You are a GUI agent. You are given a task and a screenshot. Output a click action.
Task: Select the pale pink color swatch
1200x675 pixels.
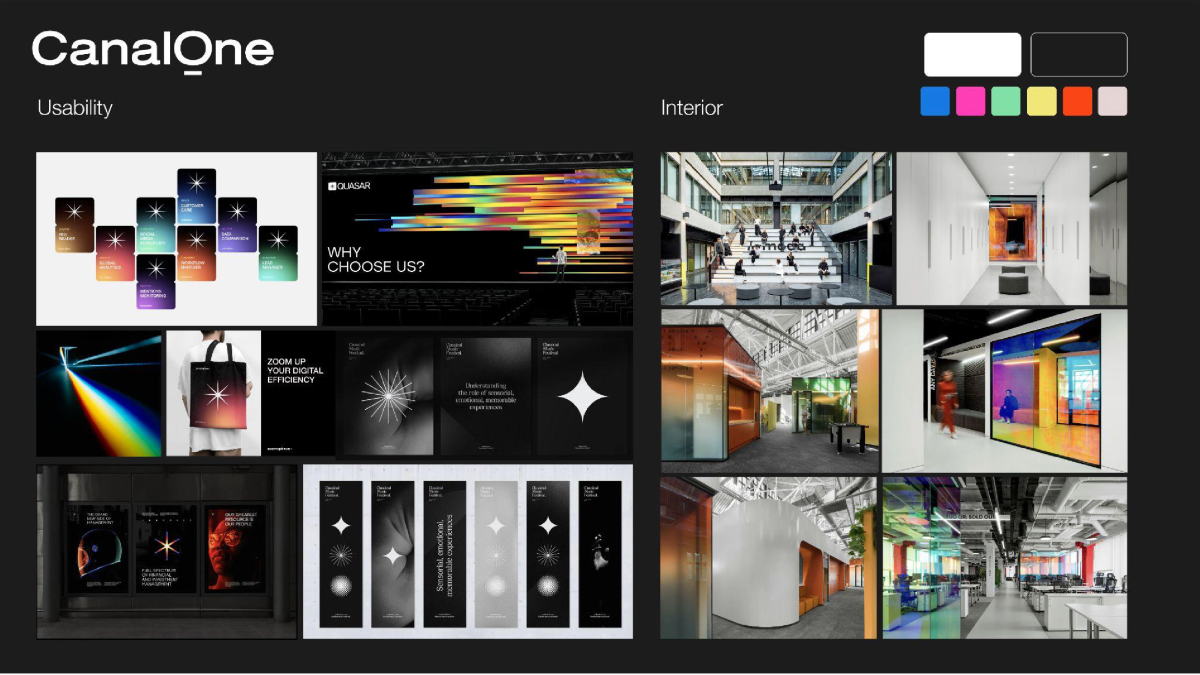[x=1113, y=101]
